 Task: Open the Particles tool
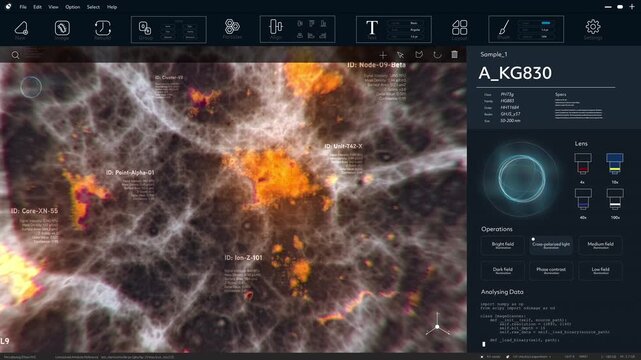coord(232,27)
